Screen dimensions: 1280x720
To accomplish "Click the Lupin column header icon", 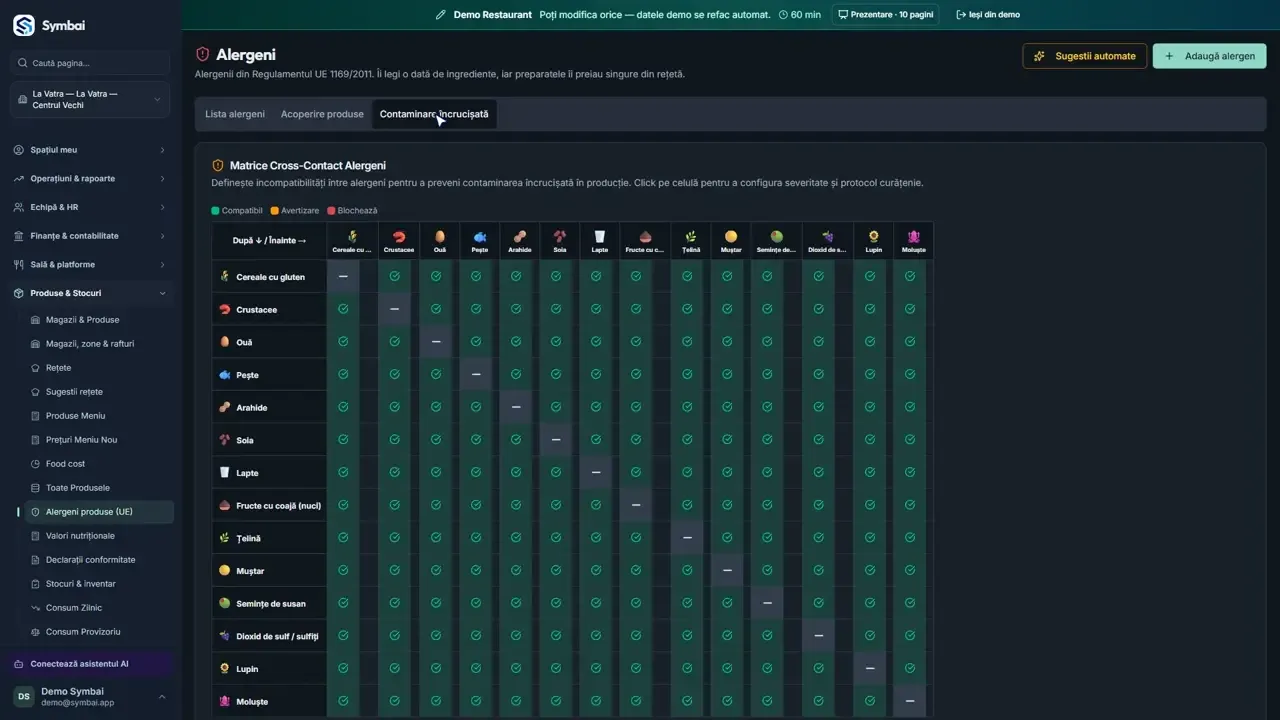I will pyautogui.click(x=874, y=236).
